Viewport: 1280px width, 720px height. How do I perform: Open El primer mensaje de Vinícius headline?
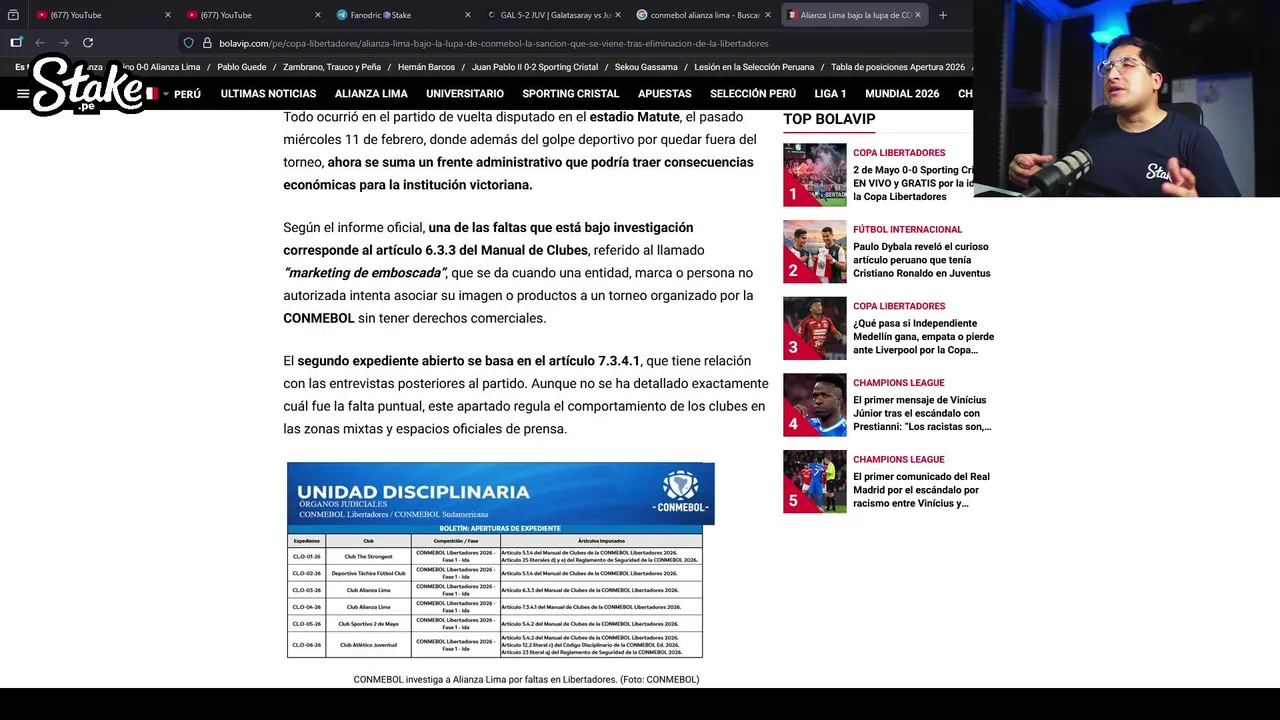pyautogui.click(x=922, y=413)
